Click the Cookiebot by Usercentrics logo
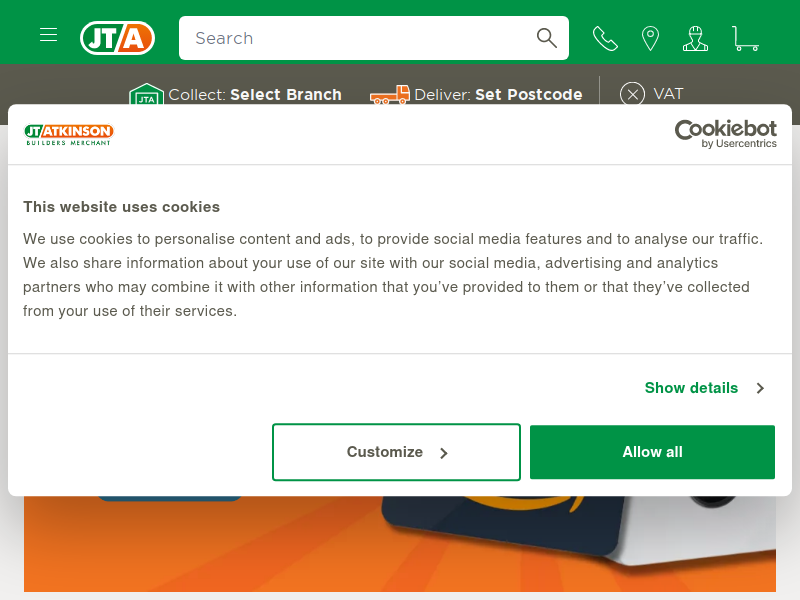Image resolution: width=800 pixels, height=600 pixels. 726,134
